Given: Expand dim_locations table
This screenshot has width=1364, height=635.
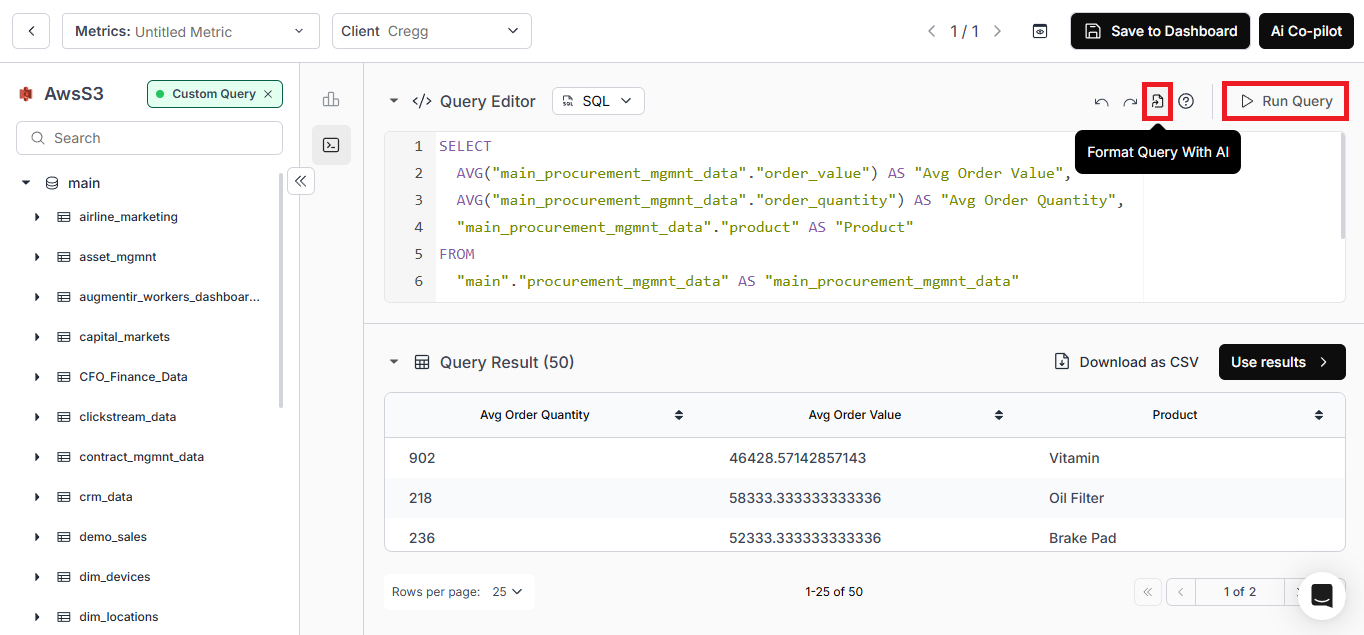Looking at the screenshot, I should 37,617.
